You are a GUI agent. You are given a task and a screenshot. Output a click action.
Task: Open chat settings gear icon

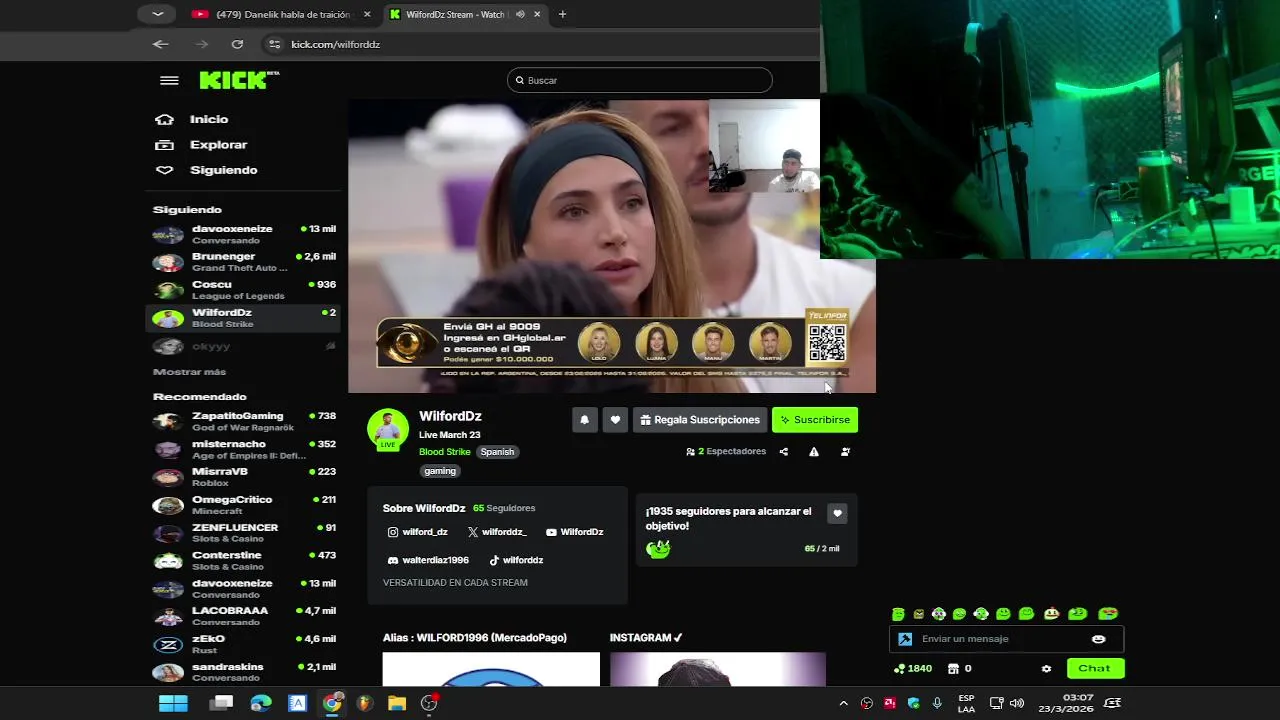[x=1046, y=669]
